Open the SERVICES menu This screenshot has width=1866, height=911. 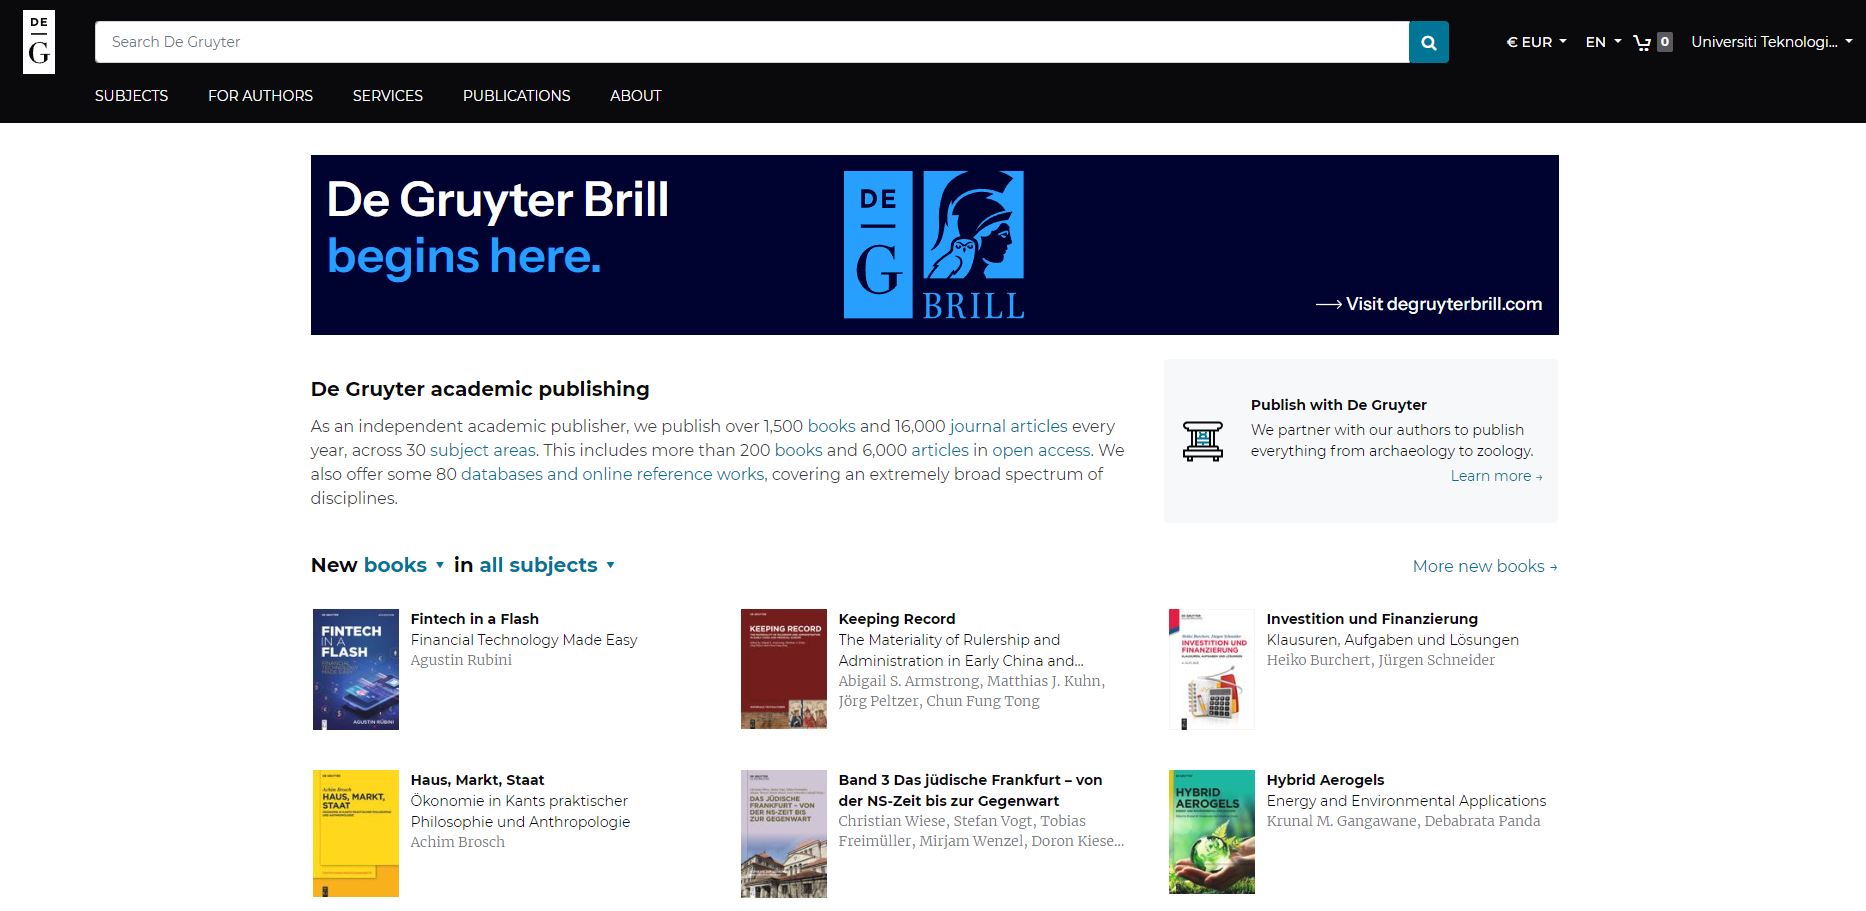[x=388, y=96]
